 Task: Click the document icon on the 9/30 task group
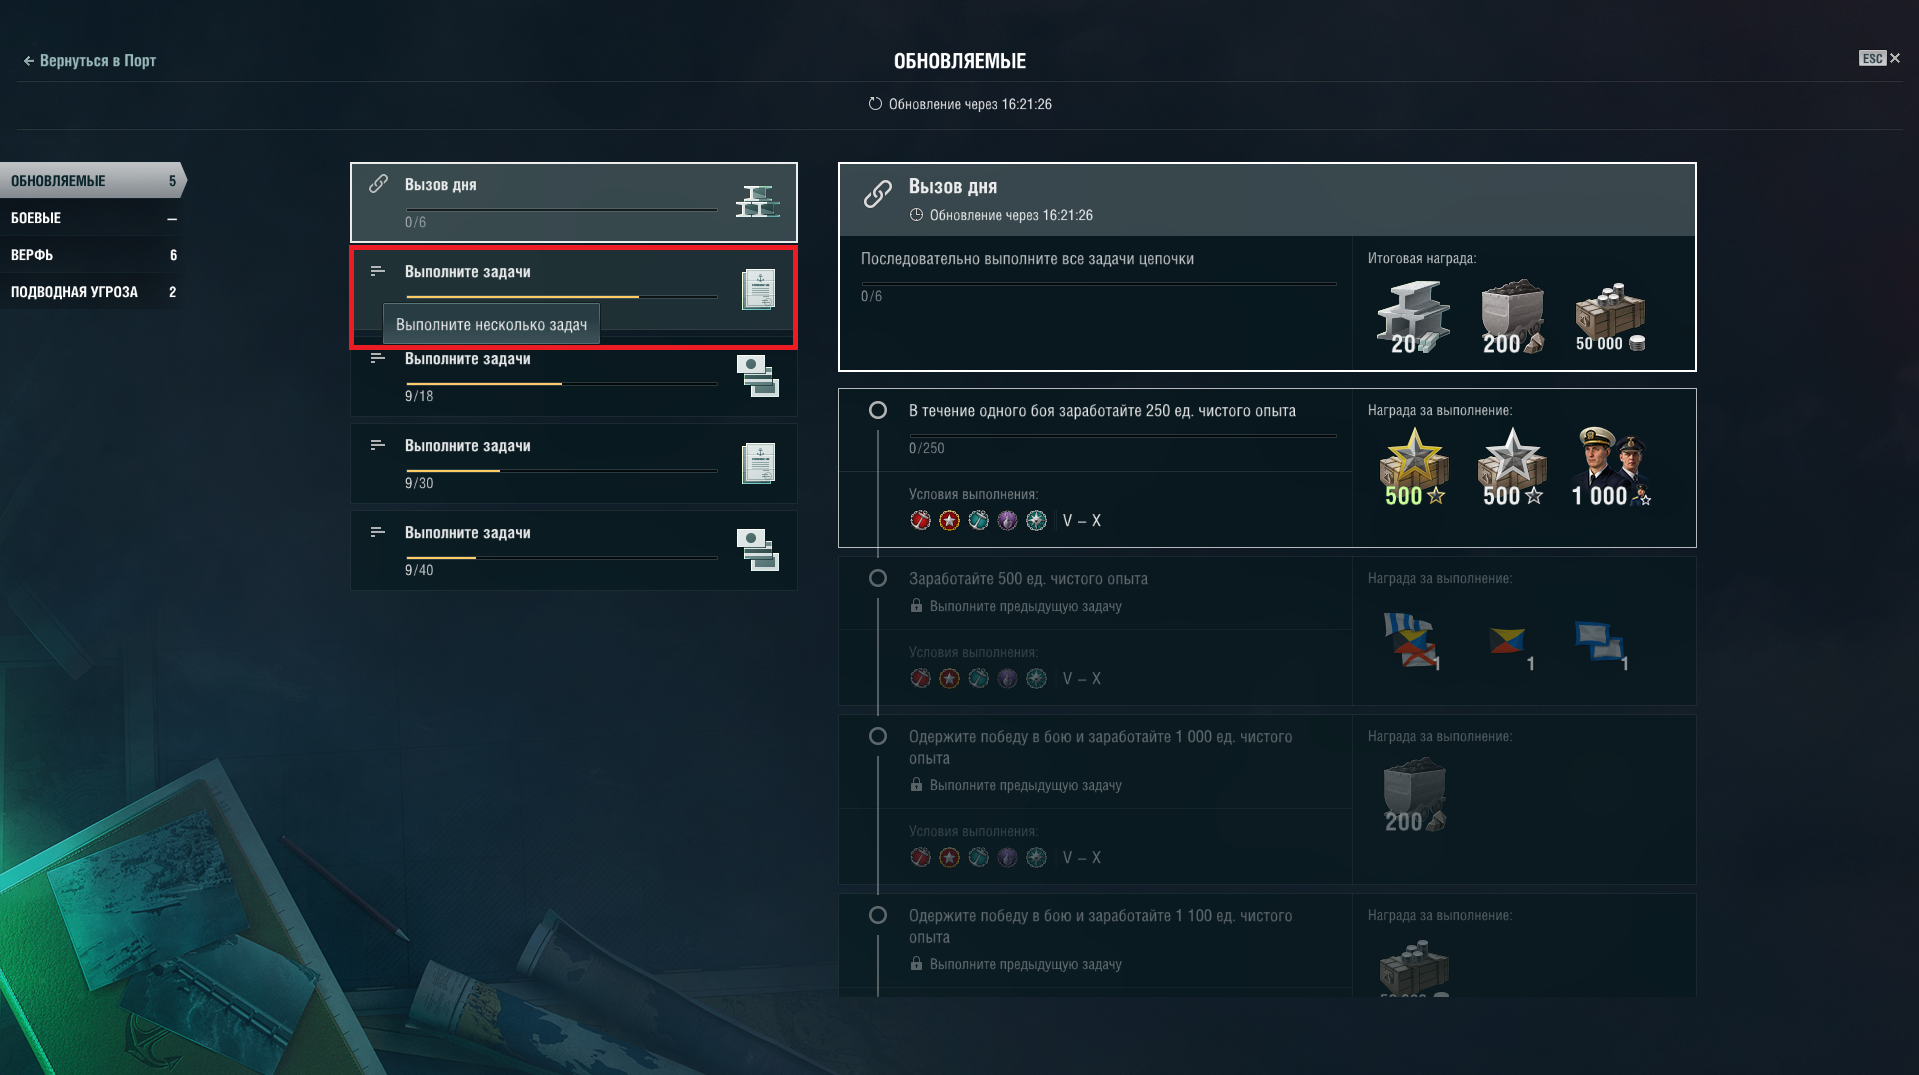pos(758,463)
